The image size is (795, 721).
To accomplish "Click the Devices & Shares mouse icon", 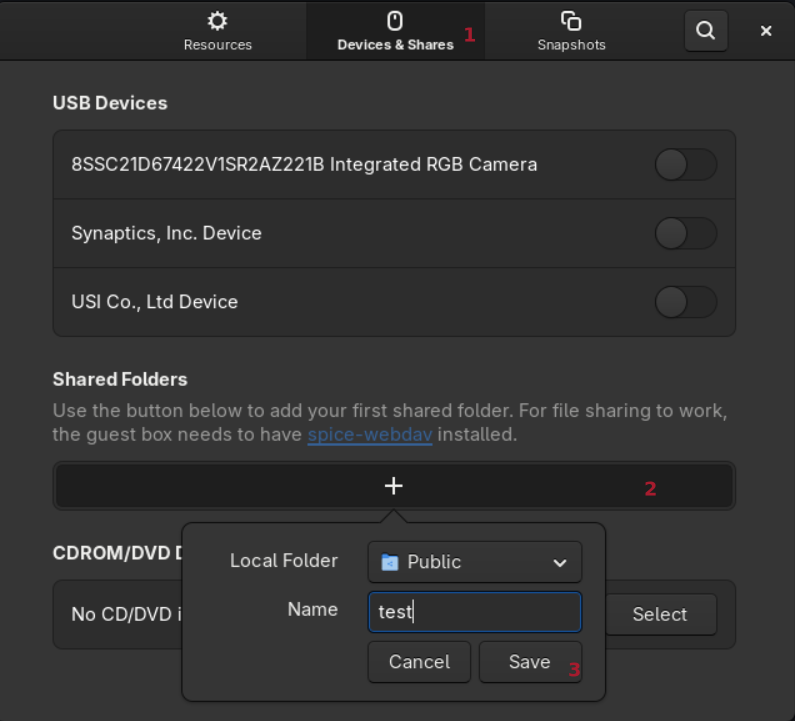I will [x=395, y=21].
